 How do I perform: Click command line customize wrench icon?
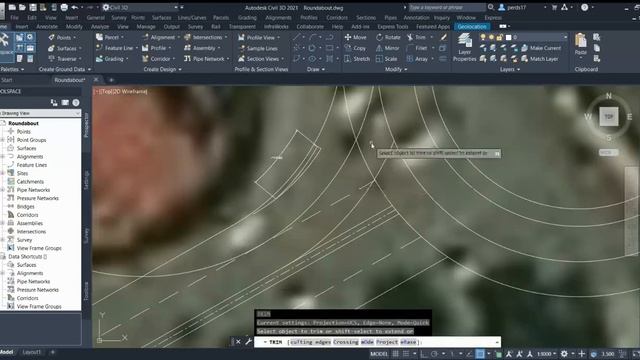248,342
